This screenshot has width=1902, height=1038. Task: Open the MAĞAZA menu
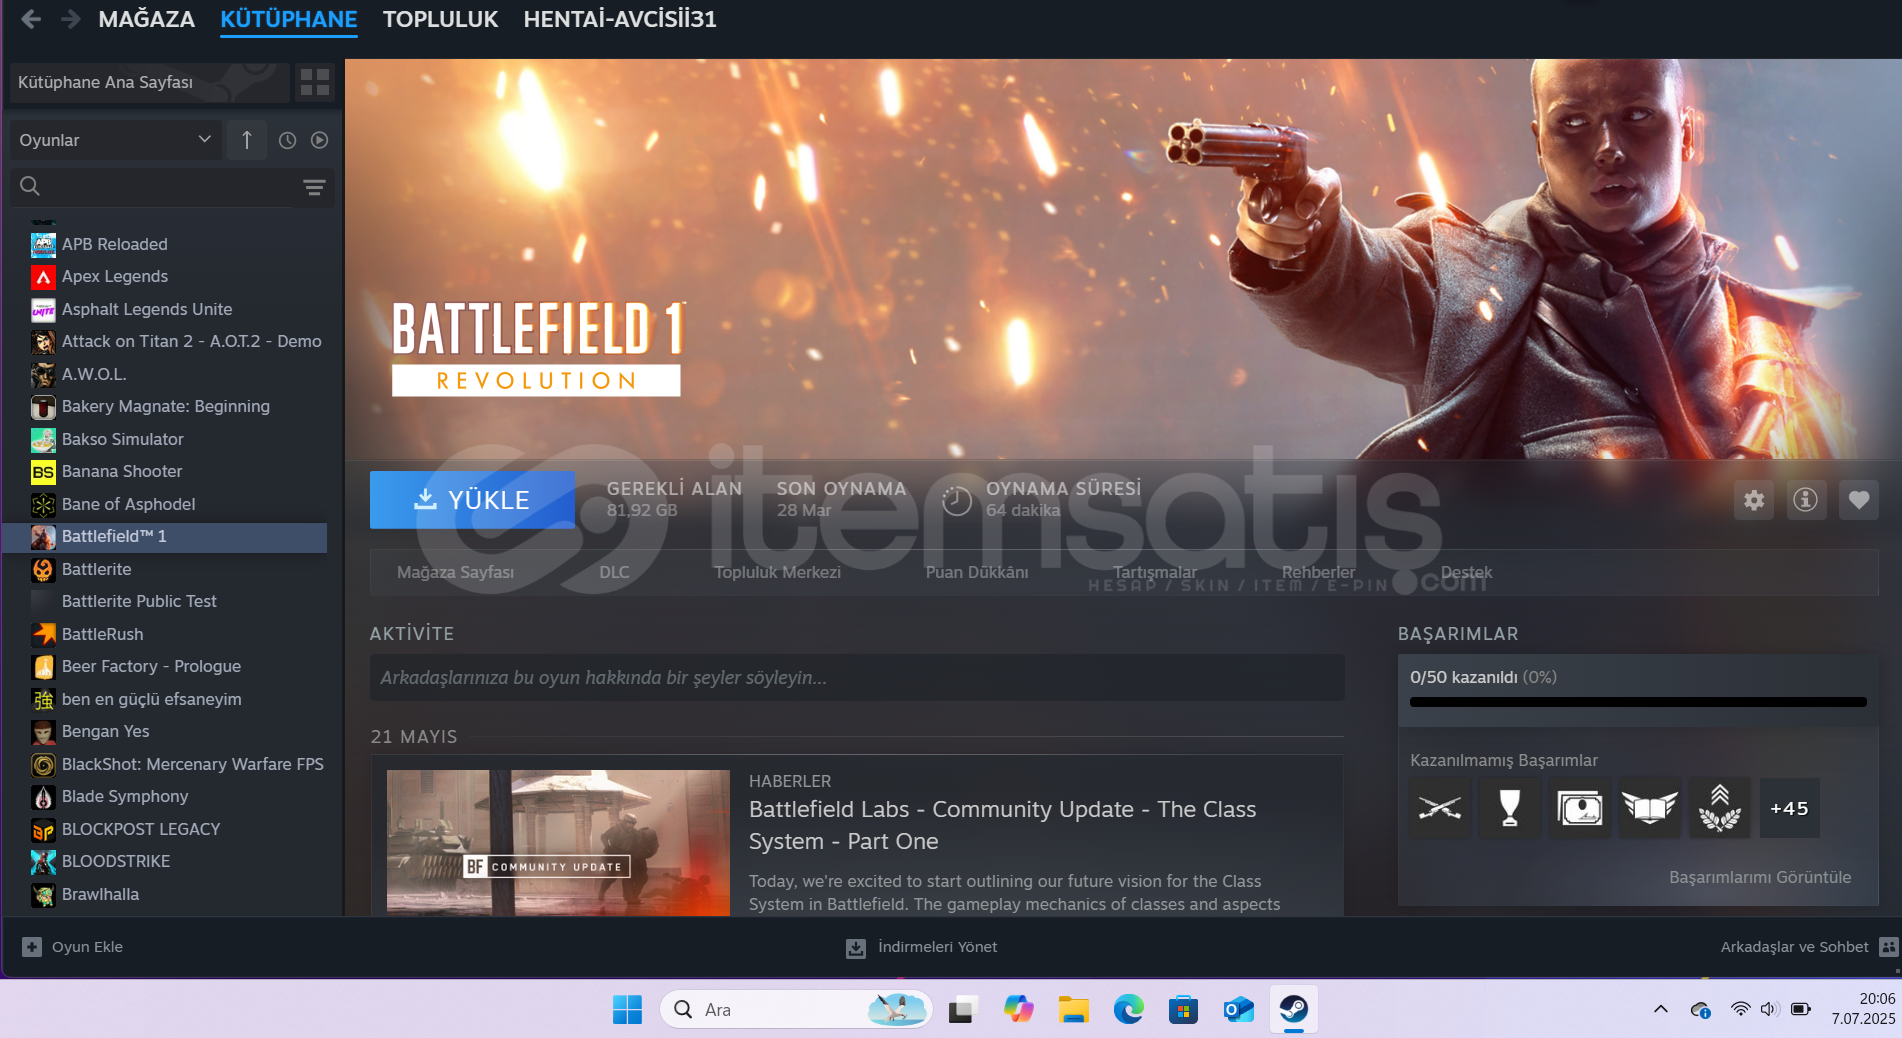[x=147, y=19]
